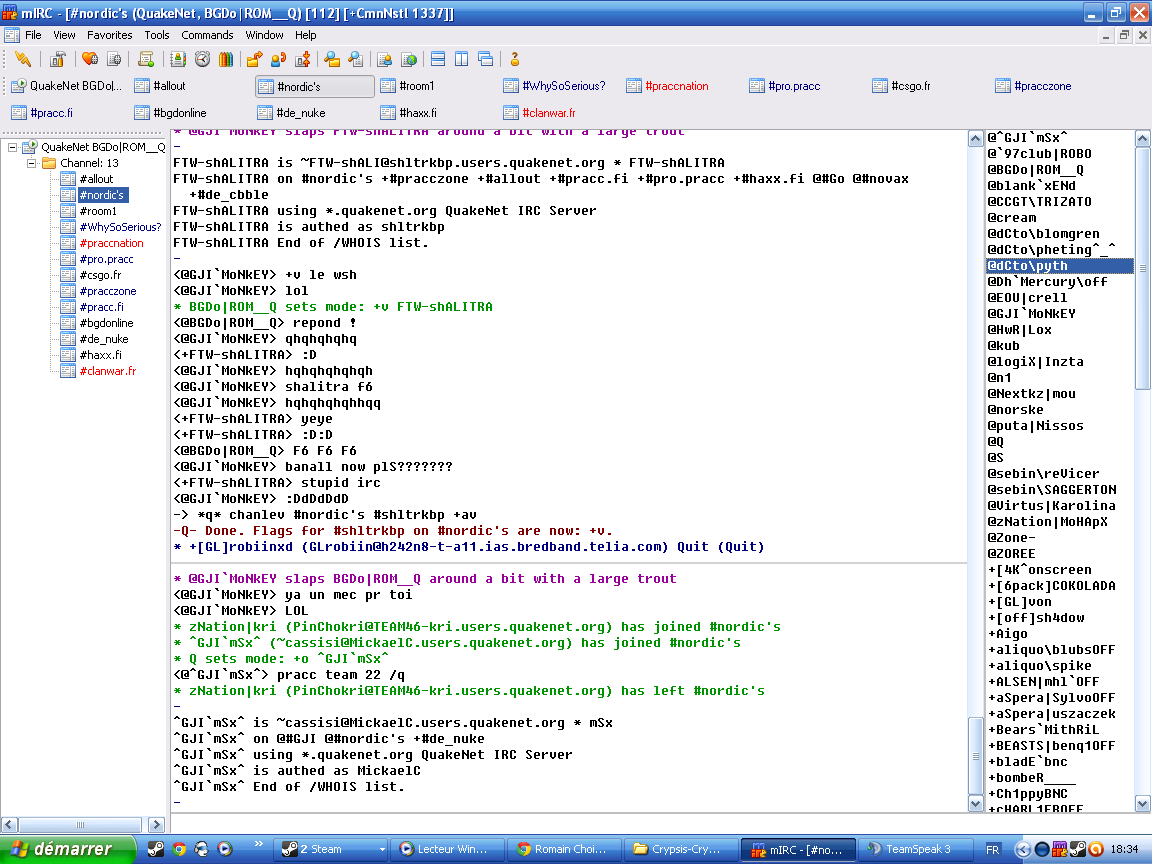Click the Tile Horizontal windows icon
The height and width of the screenshot is (864, 1152).
point(438,59)
